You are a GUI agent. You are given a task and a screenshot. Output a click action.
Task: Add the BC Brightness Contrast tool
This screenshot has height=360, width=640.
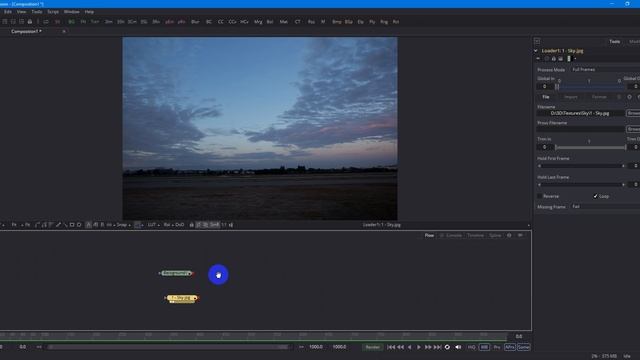[209, 22]
